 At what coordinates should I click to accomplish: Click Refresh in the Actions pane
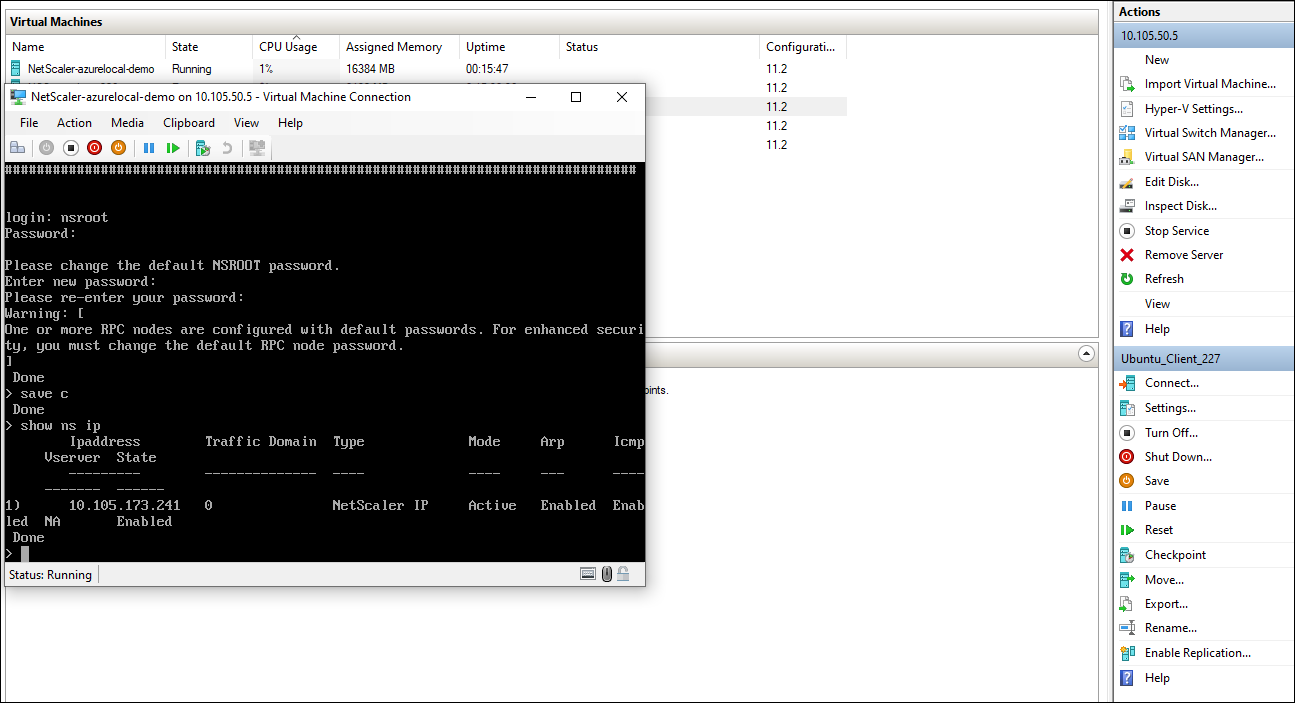[1166, 278]
